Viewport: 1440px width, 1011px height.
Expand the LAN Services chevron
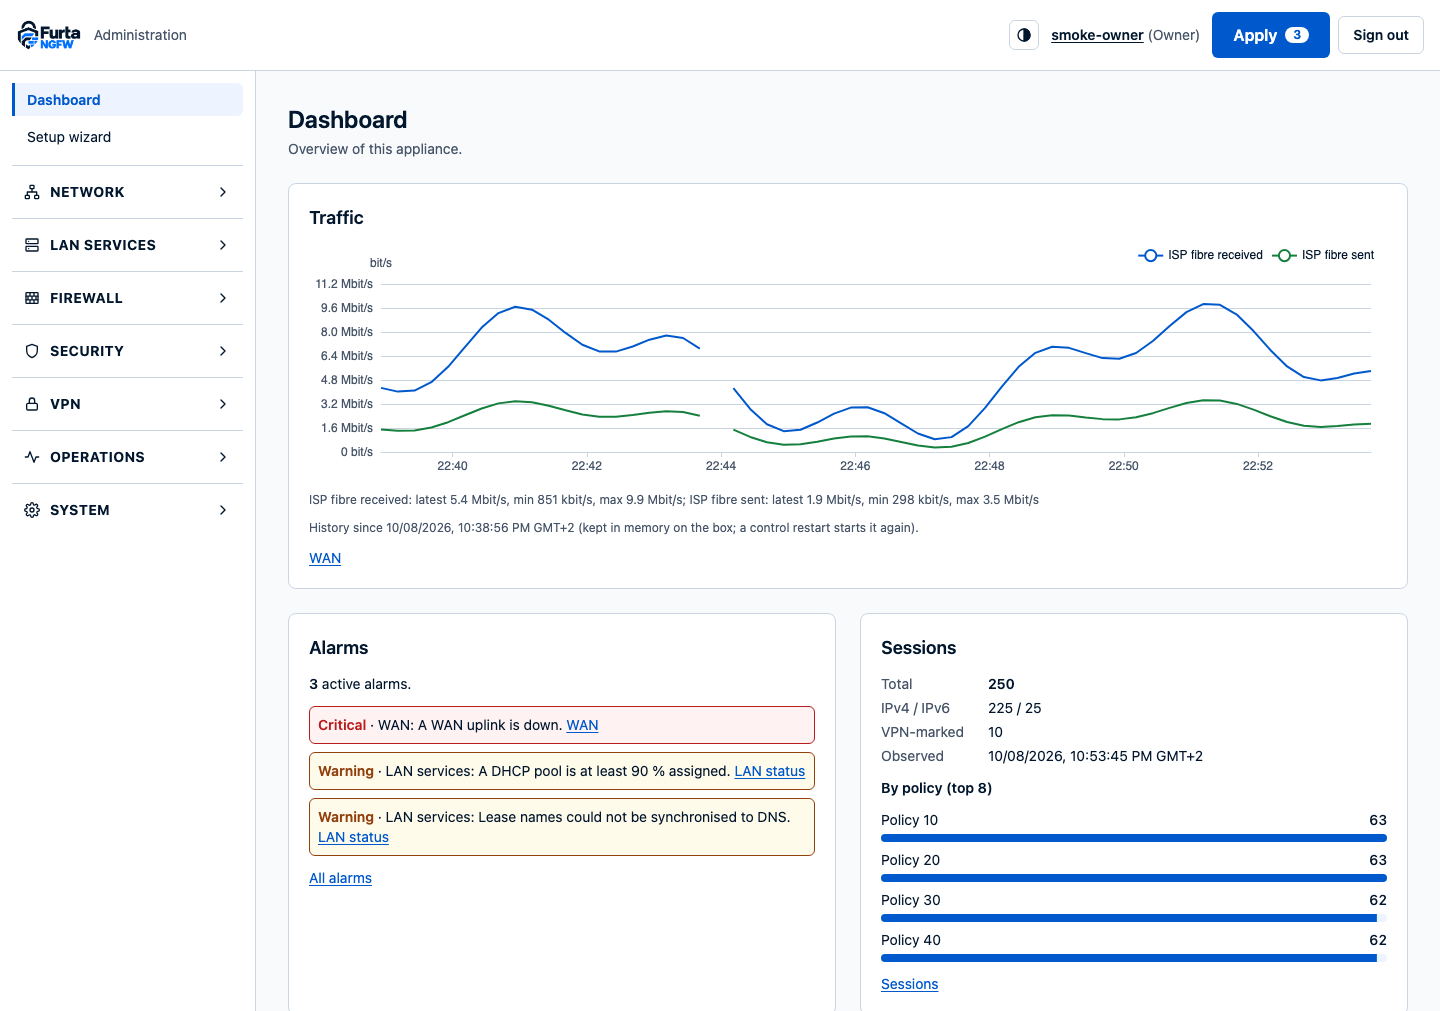pyautogui.click(x=223, y=245)
